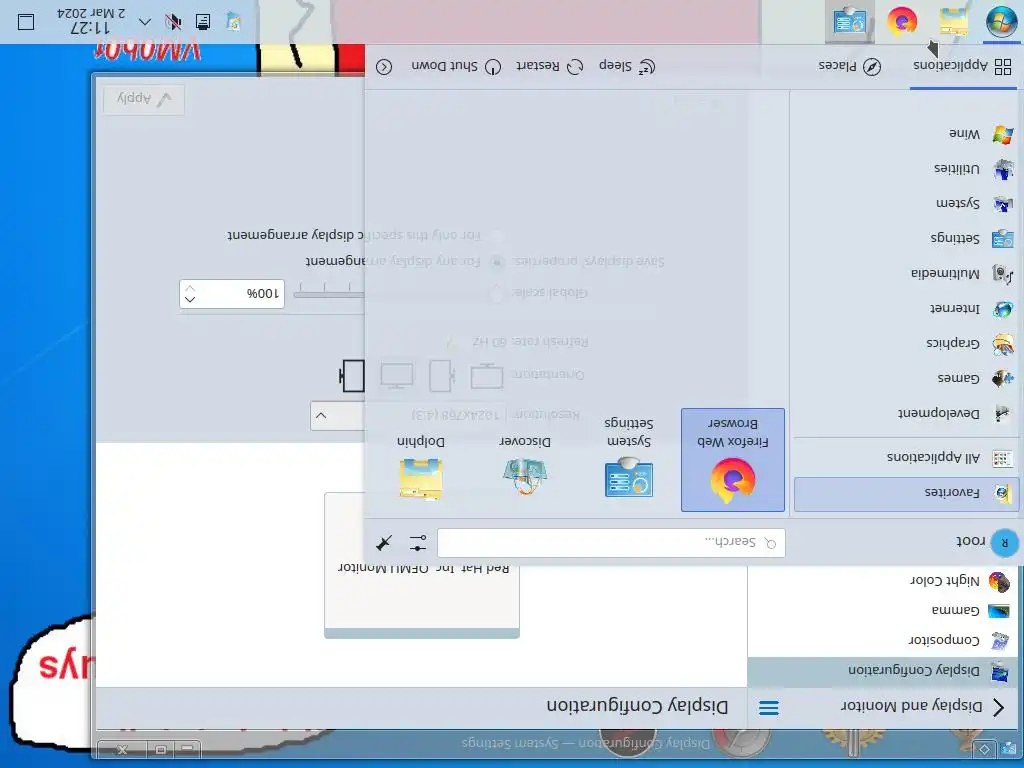The image size is (1024, 768).
Task: Open the clipboard tray icon
Action: pyautogui.click(x=233, y=22)
